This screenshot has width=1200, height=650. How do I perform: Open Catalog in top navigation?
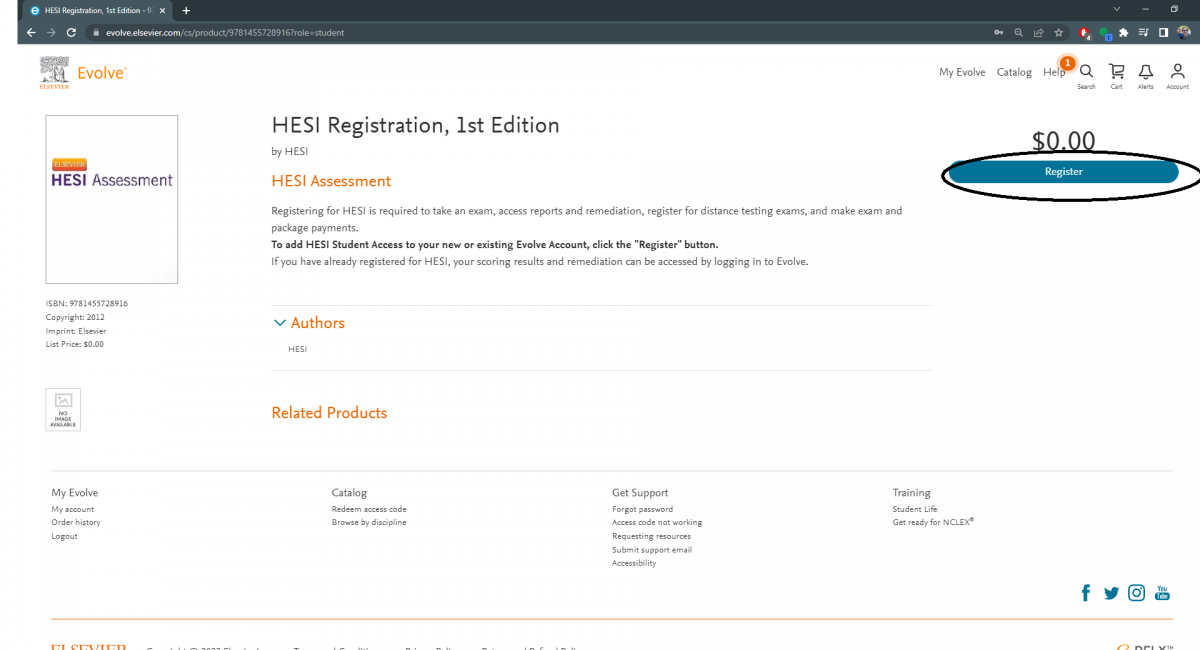(x=1014, y=72)
